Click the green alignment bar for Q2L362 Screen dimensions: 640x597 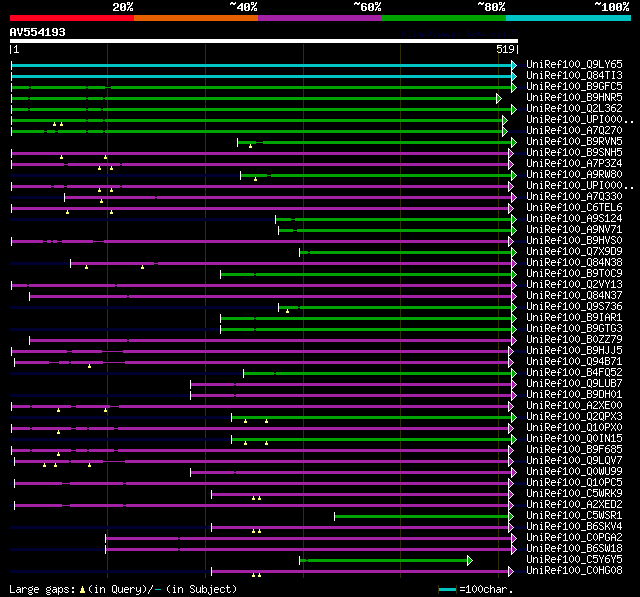point(300,109)
